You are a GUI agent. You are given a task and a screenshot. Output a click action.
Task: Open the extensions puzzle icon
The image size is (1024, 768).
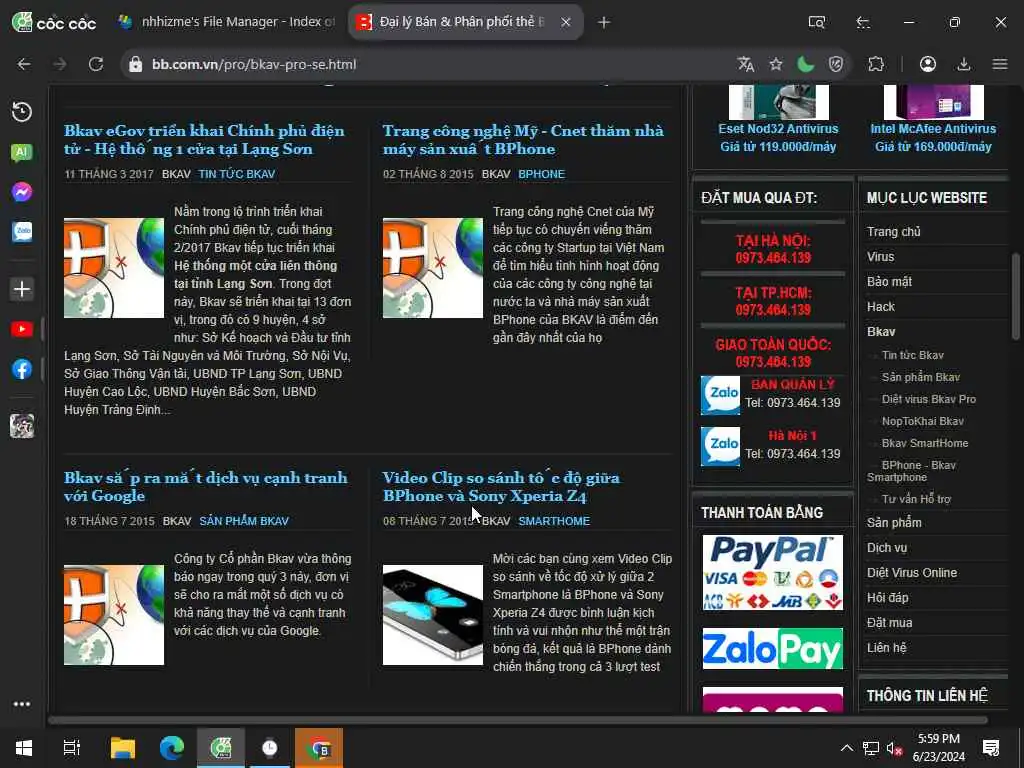876,64
